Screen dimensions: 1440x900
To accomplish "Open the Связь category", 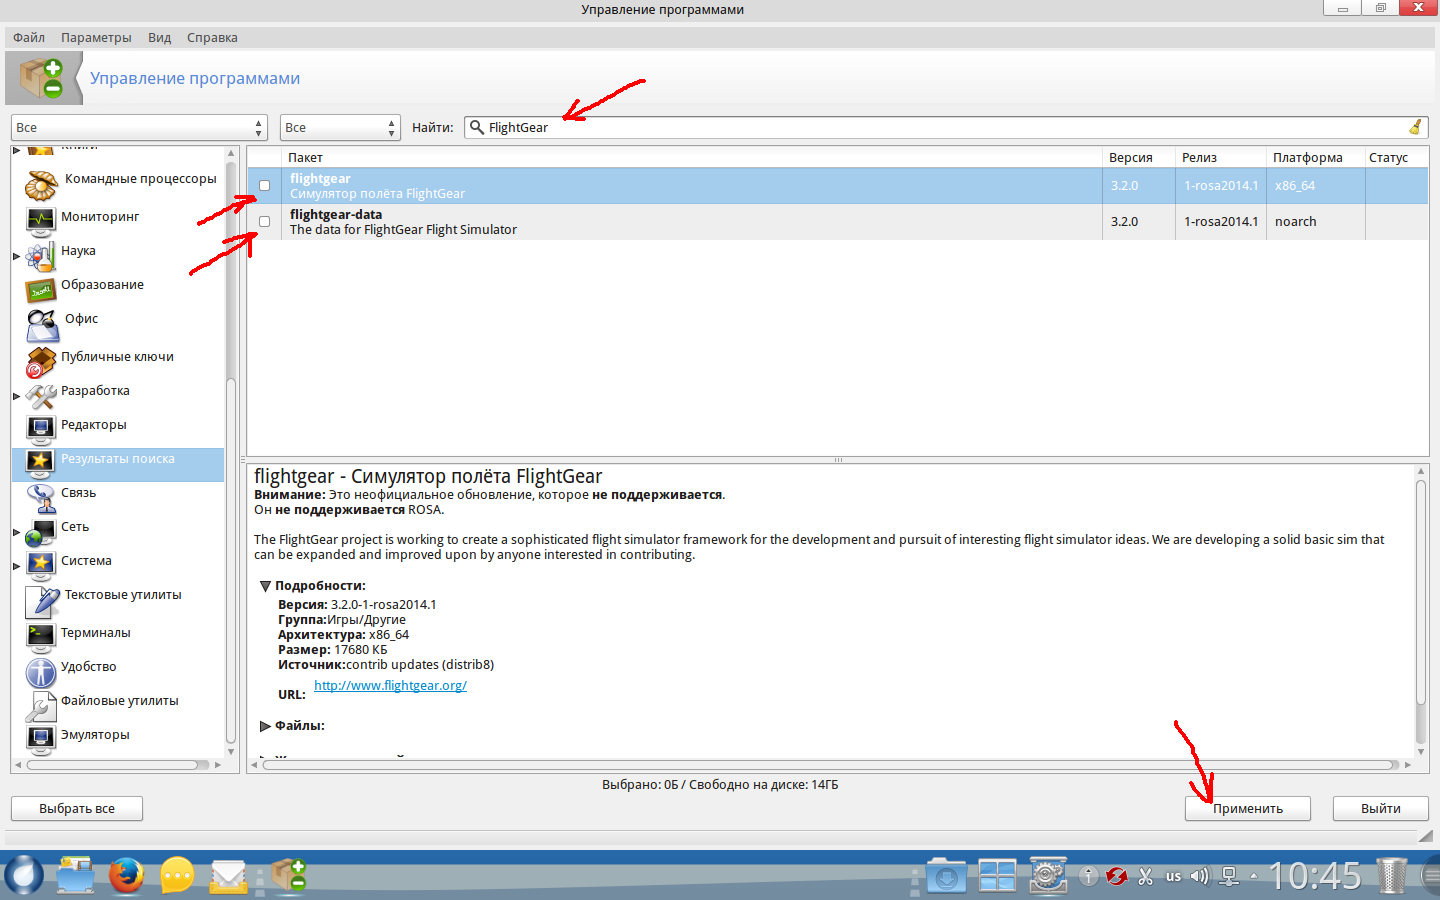I will pos(78,493).
